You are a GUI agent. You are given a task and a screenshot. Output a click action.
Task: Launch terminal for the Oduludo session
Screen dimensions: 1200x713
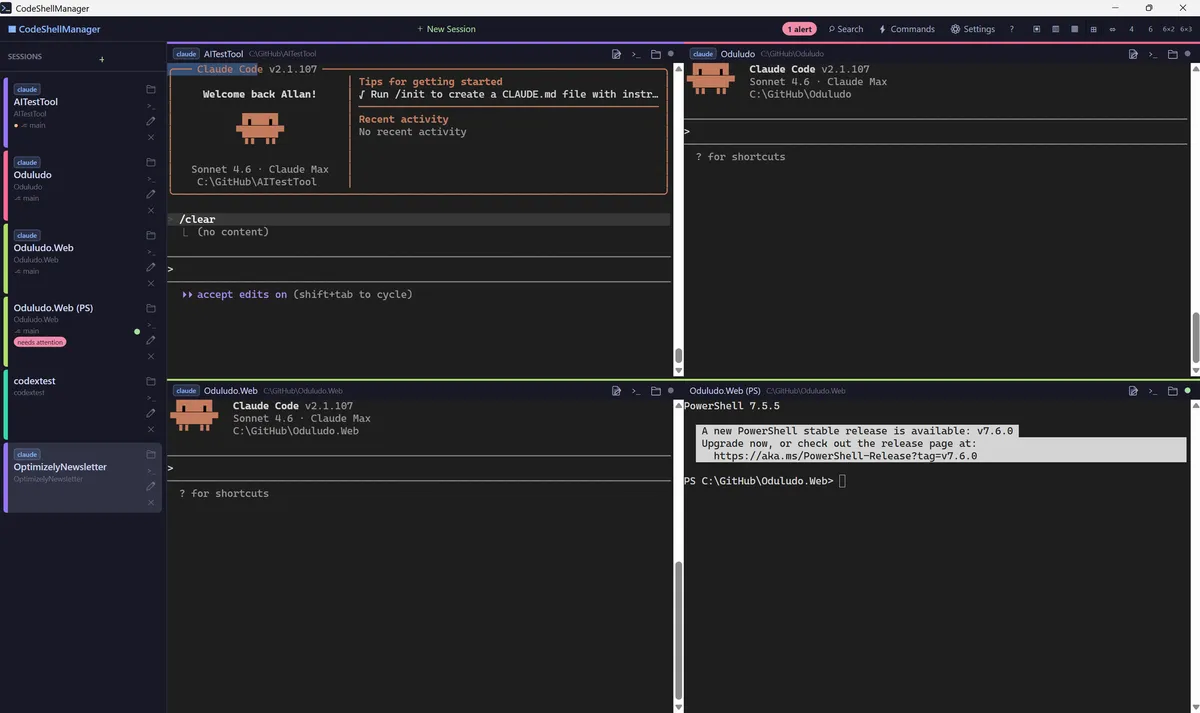(151, 178)
